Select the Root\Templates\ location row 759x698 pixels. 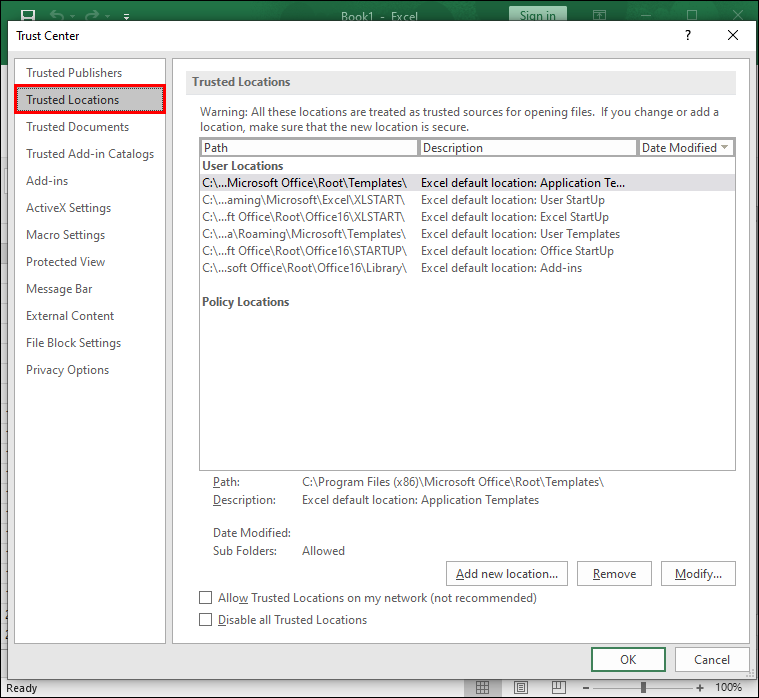[467, 183]
